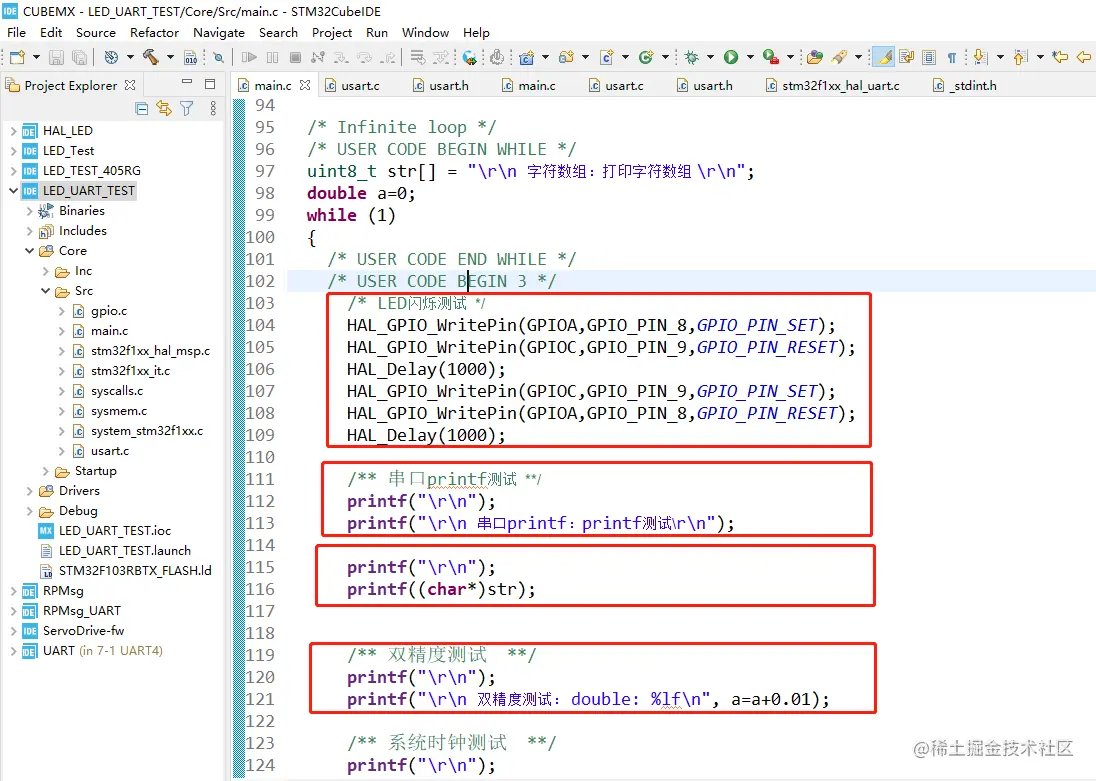Viewport: 1096px width, 781px height.
Task: Open the Source menu
Action: pyautogui.click(x=96, y=33)
